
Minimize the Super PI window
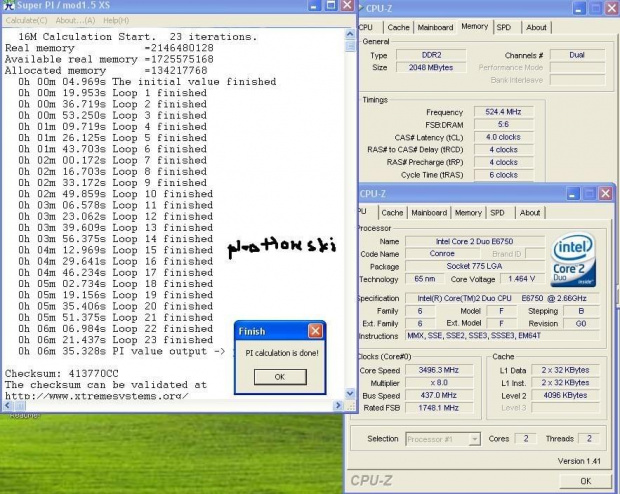coord(314,6)
